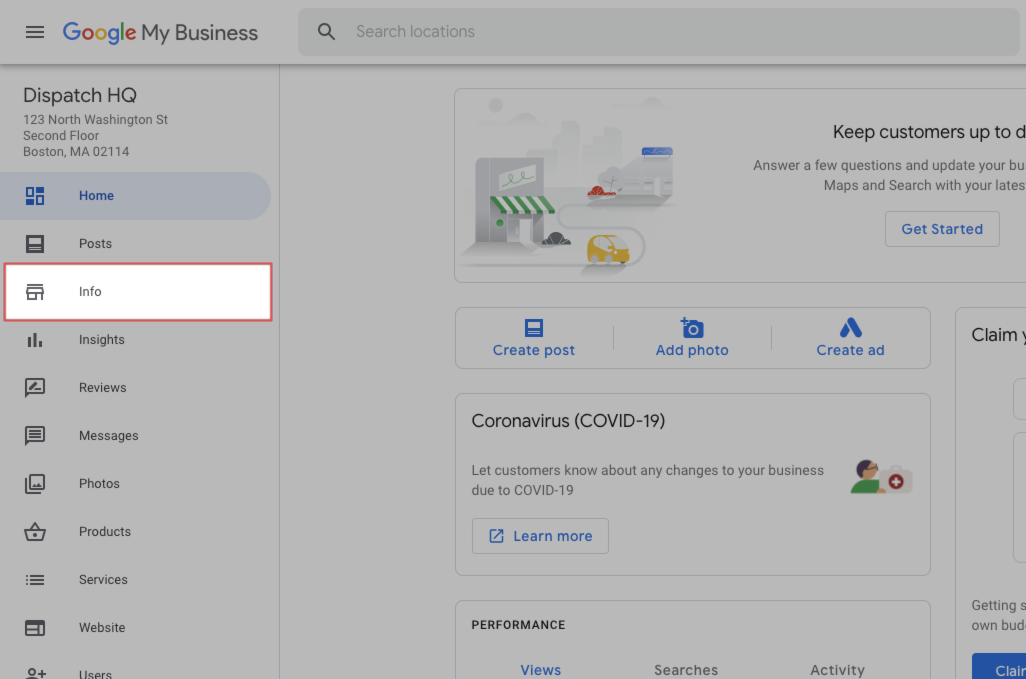Click Learn more in the COVID-19 card

click(540, 536)
